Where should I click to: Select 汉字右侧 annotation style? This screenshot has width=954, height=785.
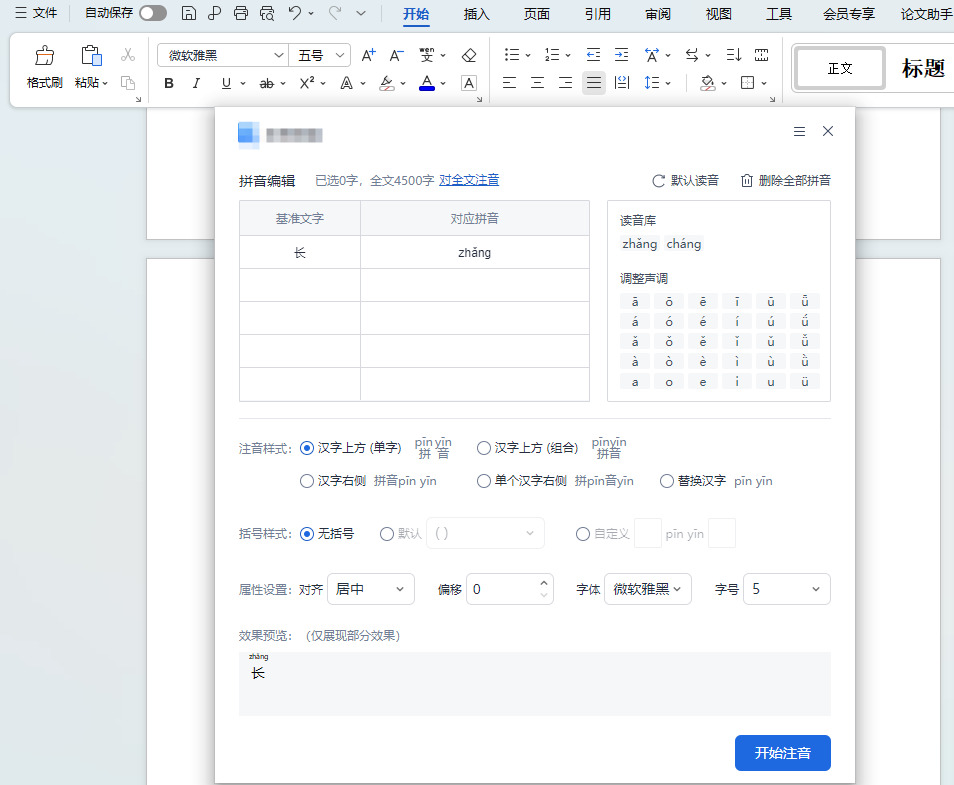(x=307, y=481)
